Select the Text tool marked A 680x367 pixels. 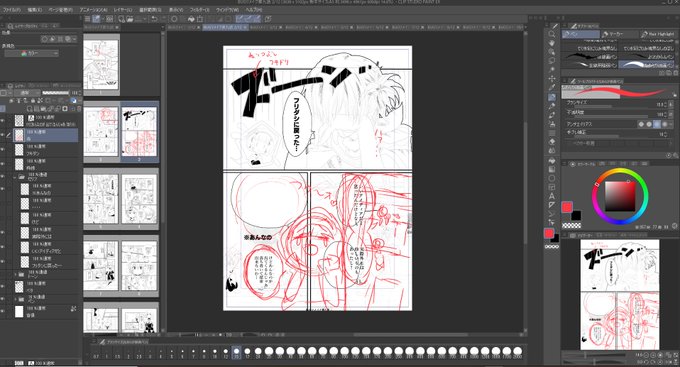tap(552, 196)
